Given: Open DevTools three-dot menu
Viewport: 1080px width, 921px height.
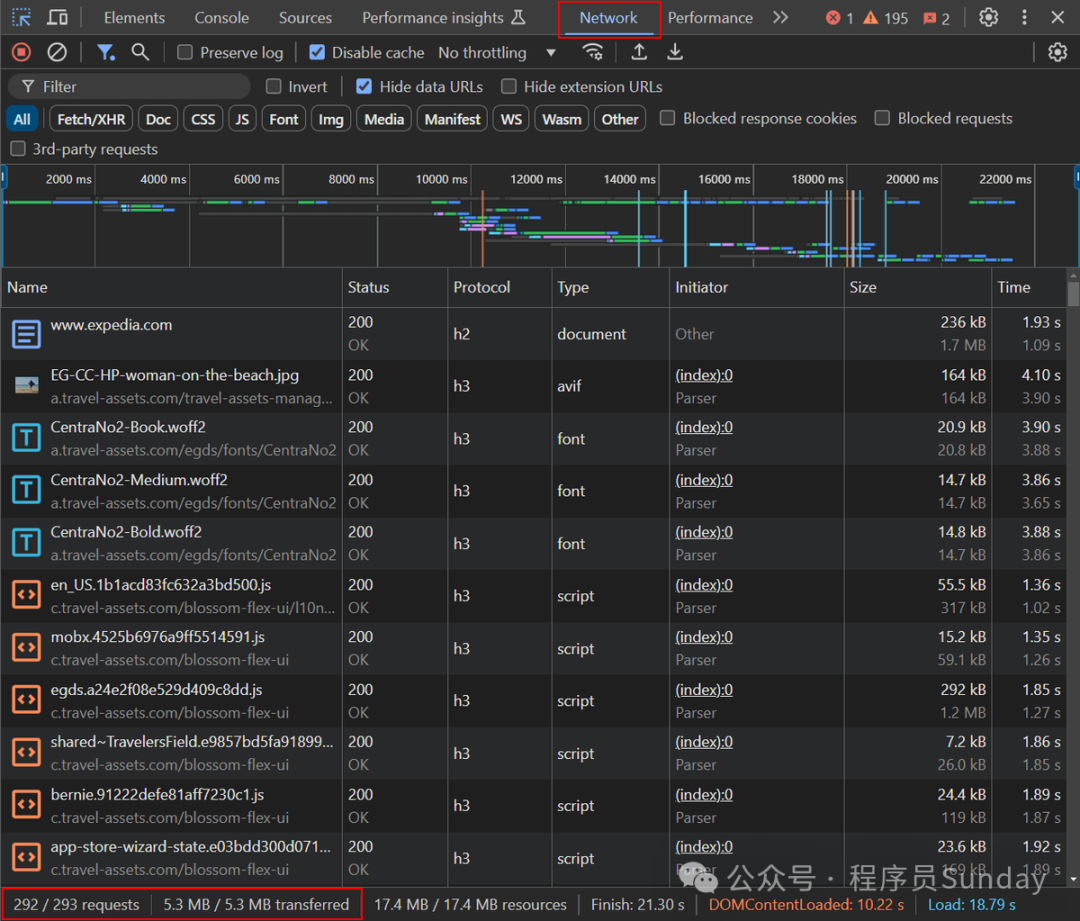Looking at the screenshot, I should pos(1024,17).
